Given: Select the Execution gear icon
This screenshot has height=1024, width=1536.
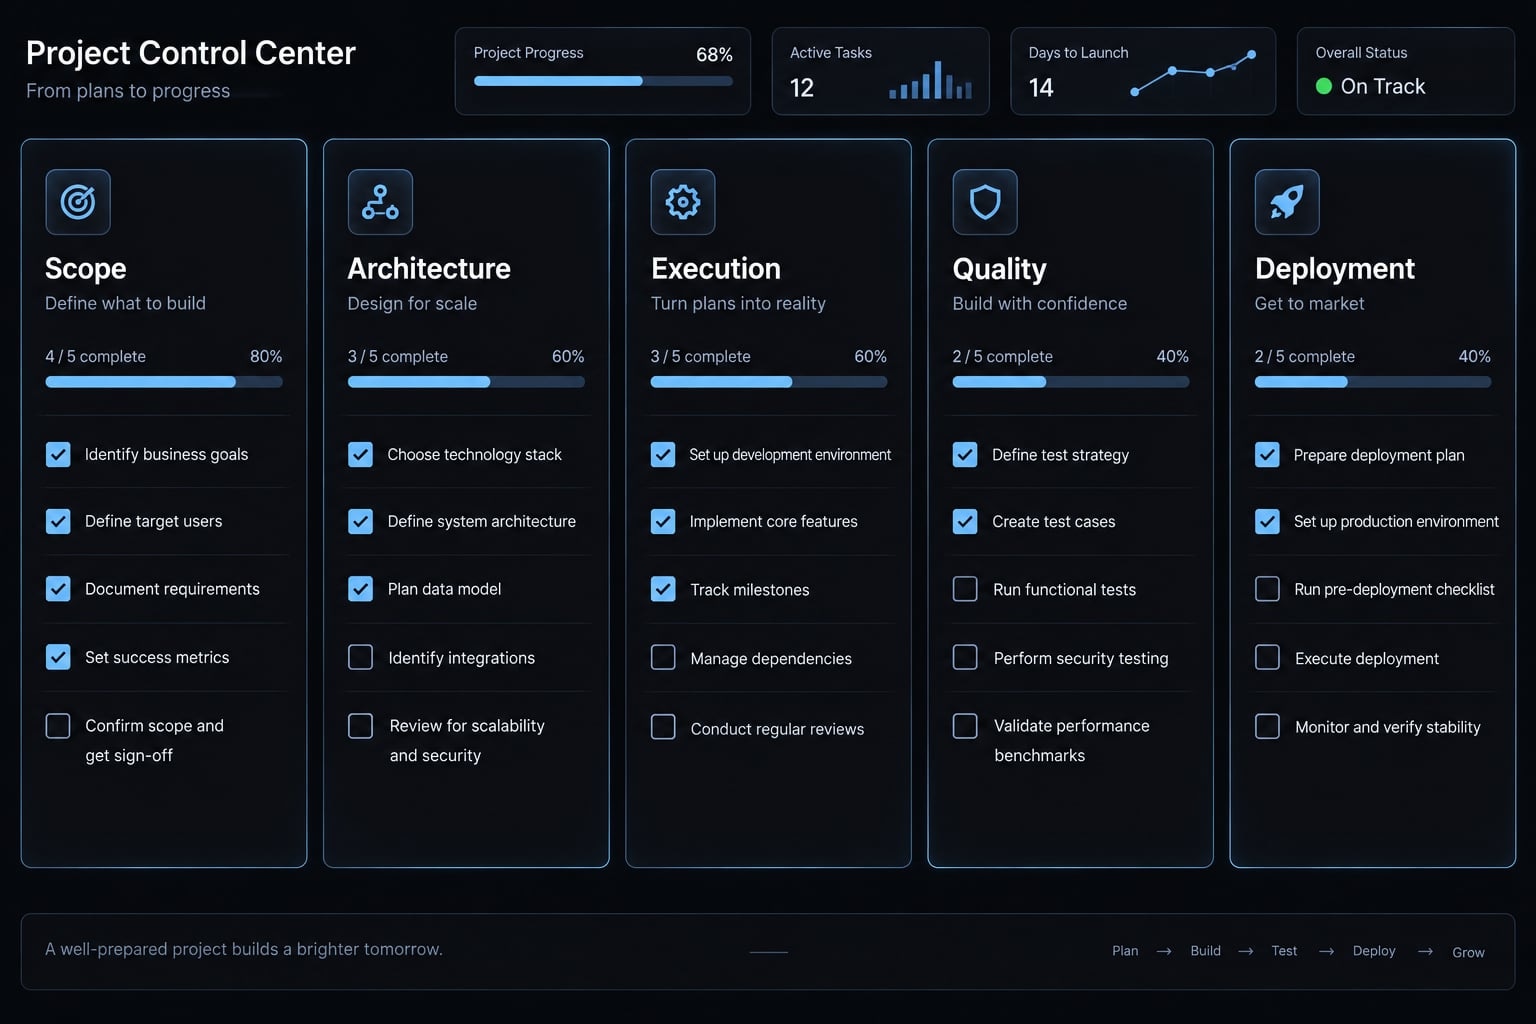Looking at the screenshot, I should click(x=683, y=202).
